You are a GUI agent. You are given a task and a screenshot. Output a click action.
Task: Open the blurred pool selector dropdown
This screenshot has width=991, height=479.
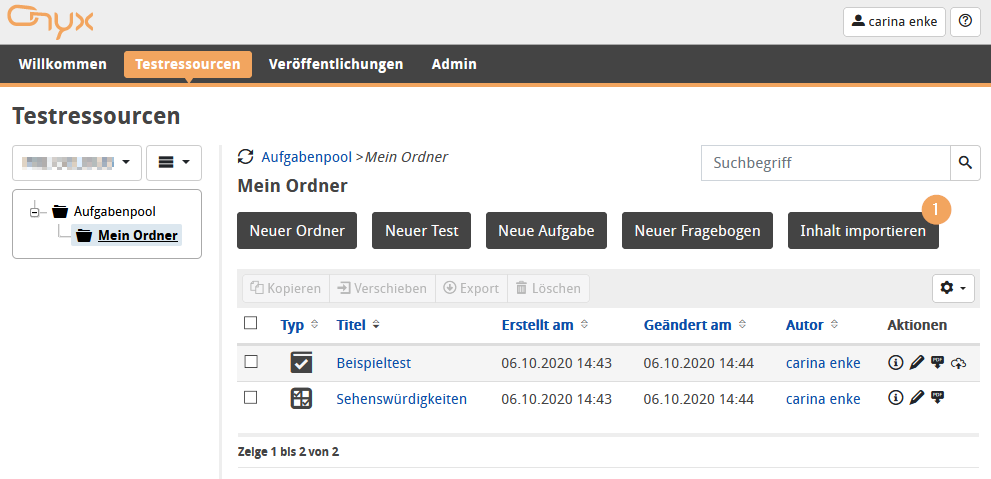76,162
